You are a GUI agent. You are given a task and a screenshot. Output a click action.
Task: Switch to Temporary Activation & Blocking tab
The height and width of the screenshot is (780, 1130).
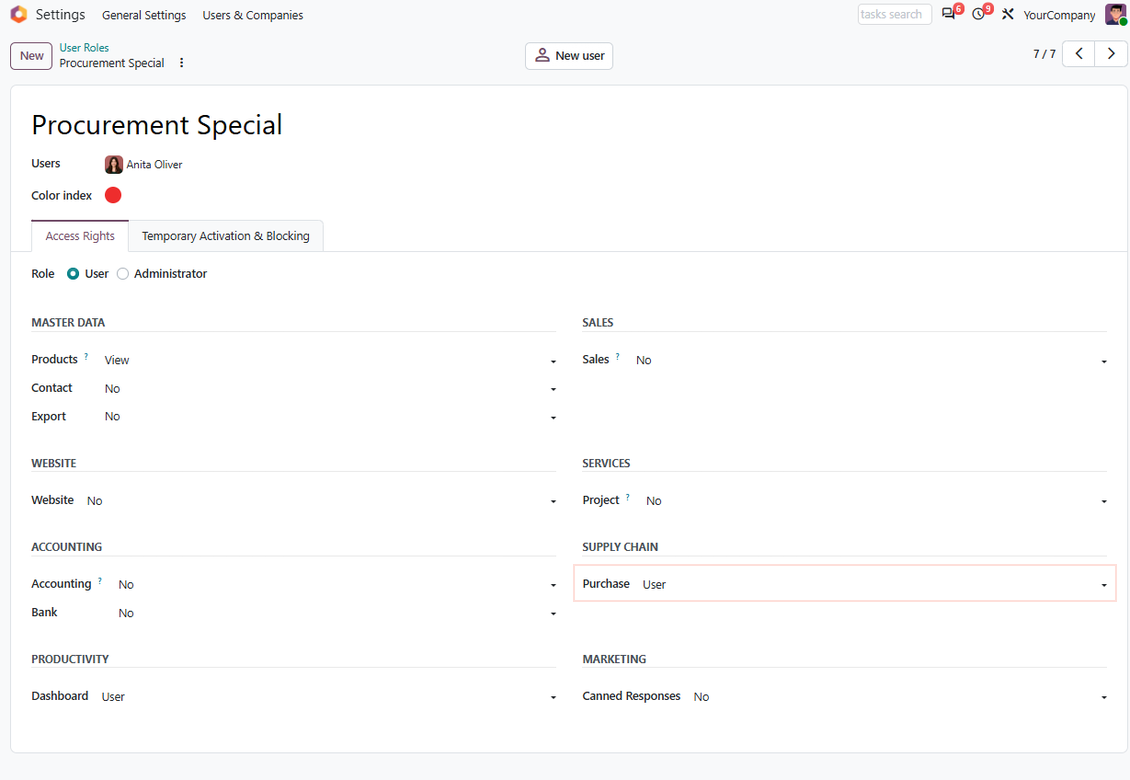pos(226,236)
